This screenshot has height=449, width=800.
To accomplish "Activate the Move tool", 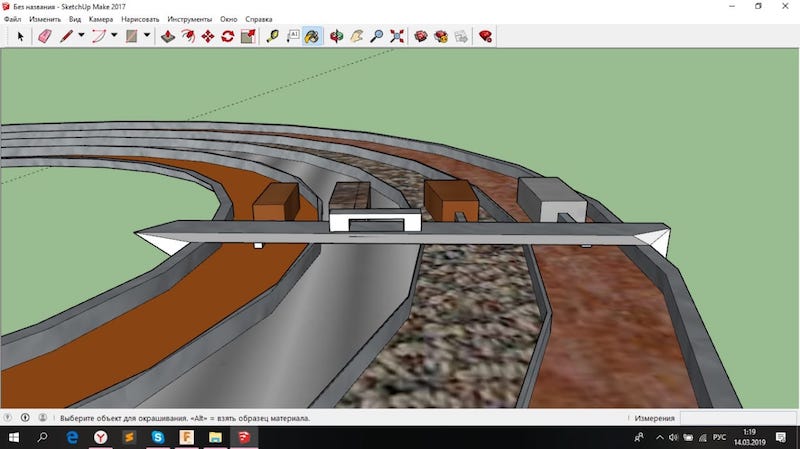I will (208, 36).
